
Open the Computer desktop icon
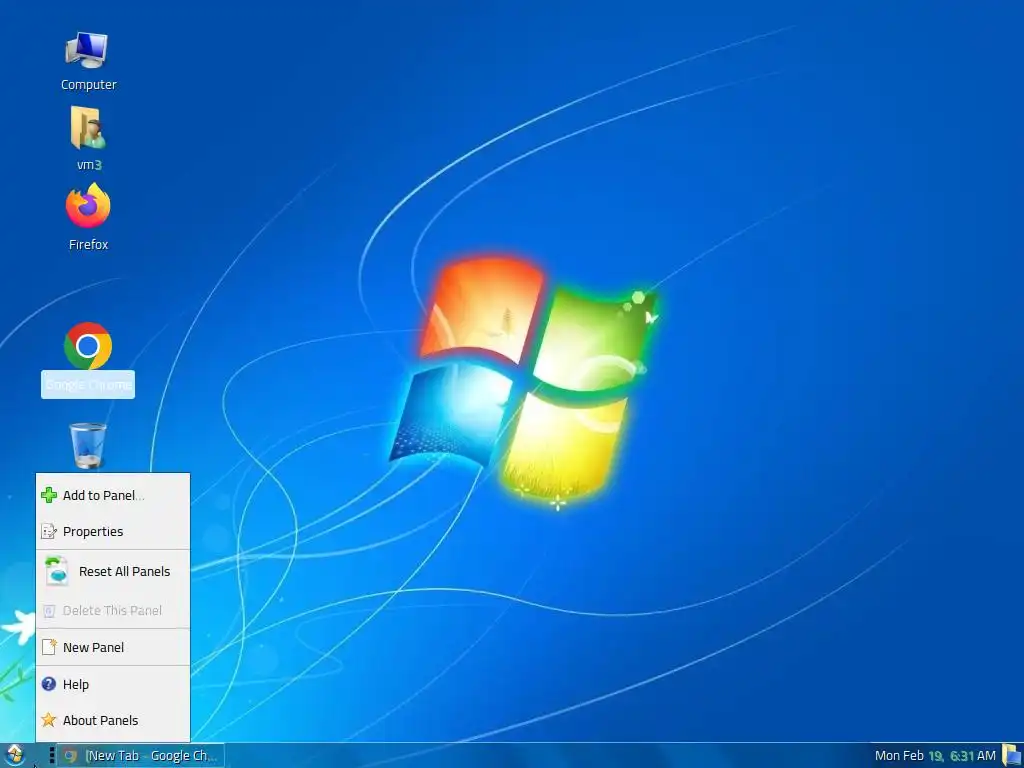tap(87, 51)
